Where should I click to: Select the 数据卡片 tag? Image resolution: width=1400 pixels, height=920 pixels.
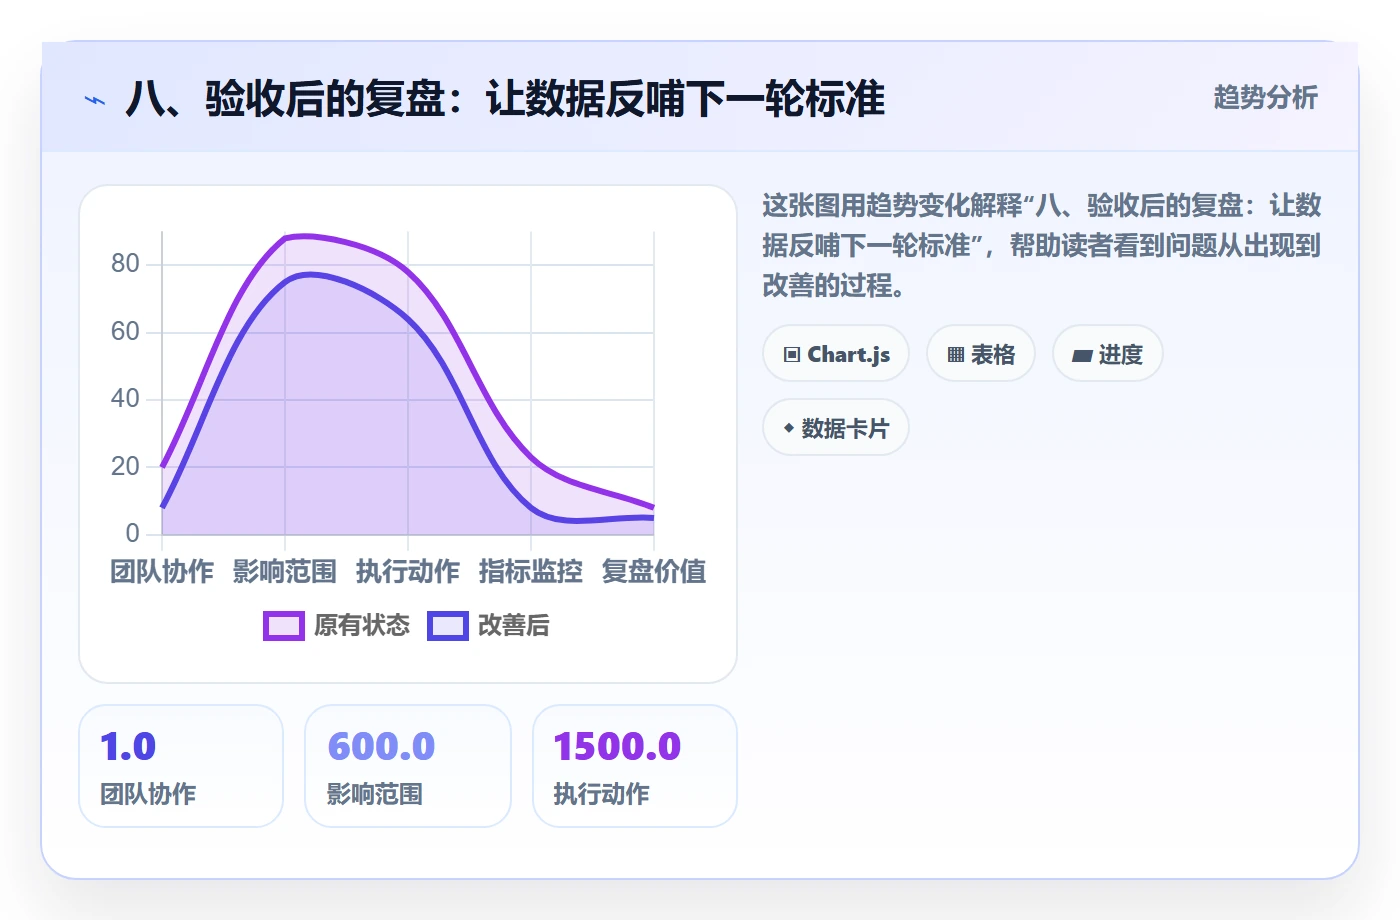(836, 428)
